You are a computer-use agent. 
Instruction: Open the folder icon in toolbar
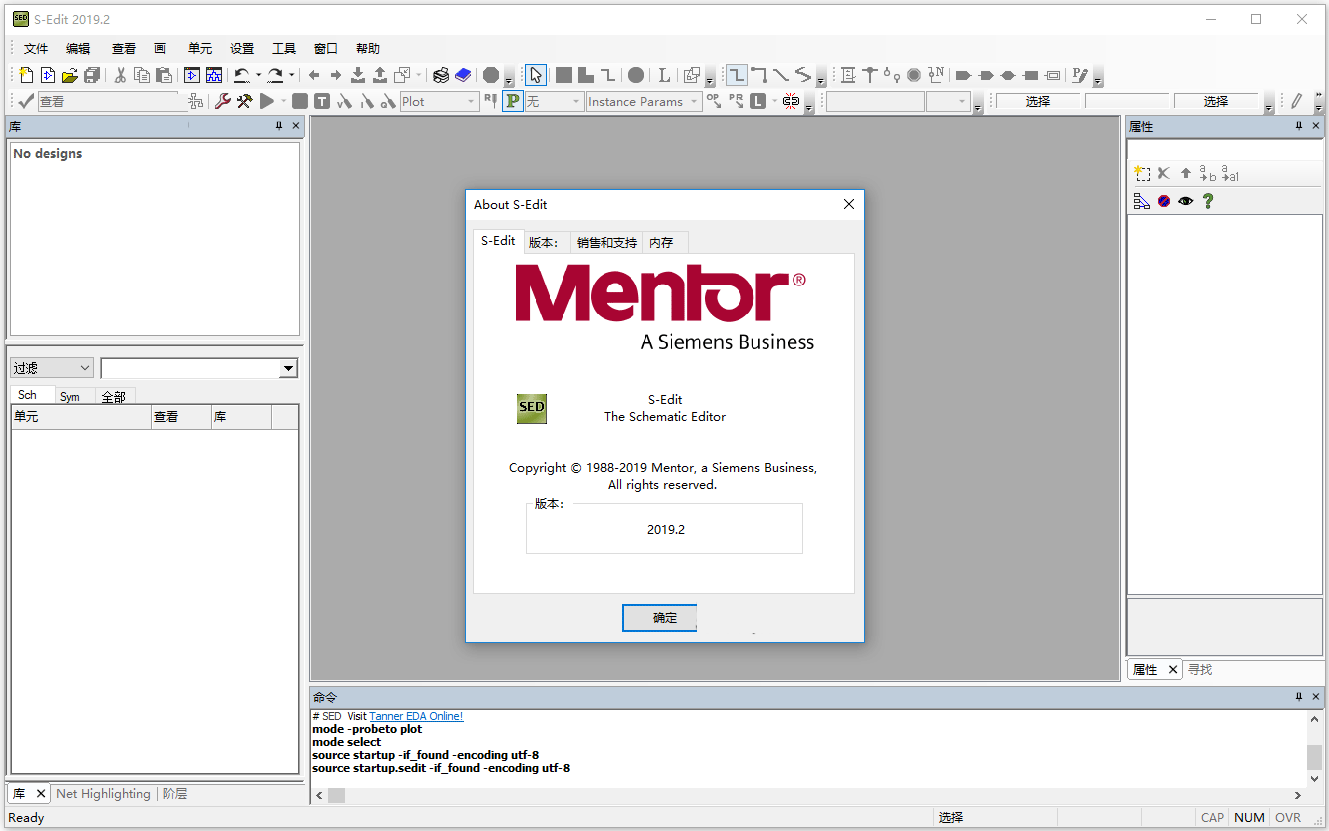click(70, 75)
